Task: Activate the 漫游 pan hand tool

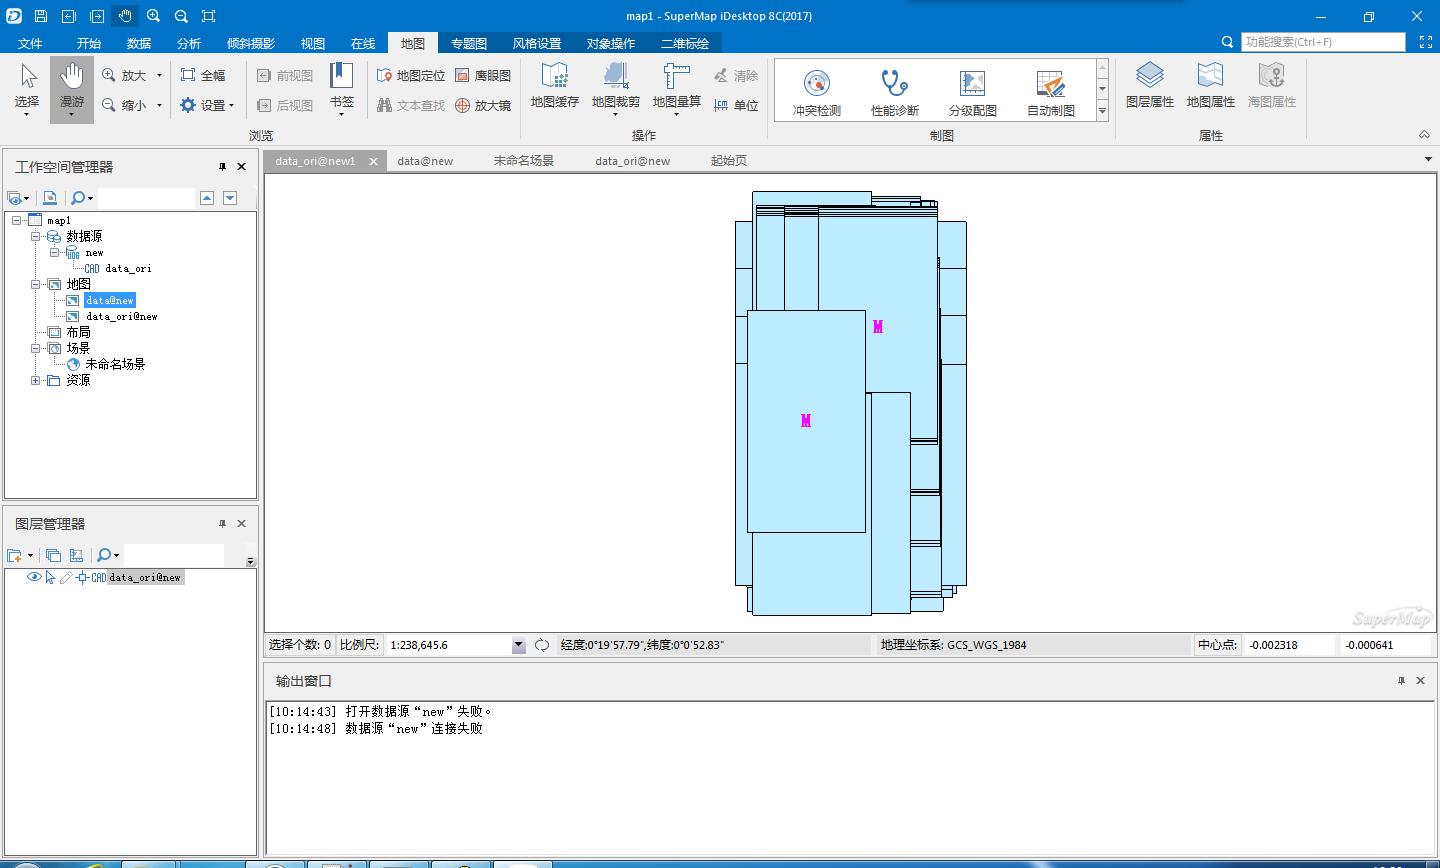Action: click(x=72, y=90)
